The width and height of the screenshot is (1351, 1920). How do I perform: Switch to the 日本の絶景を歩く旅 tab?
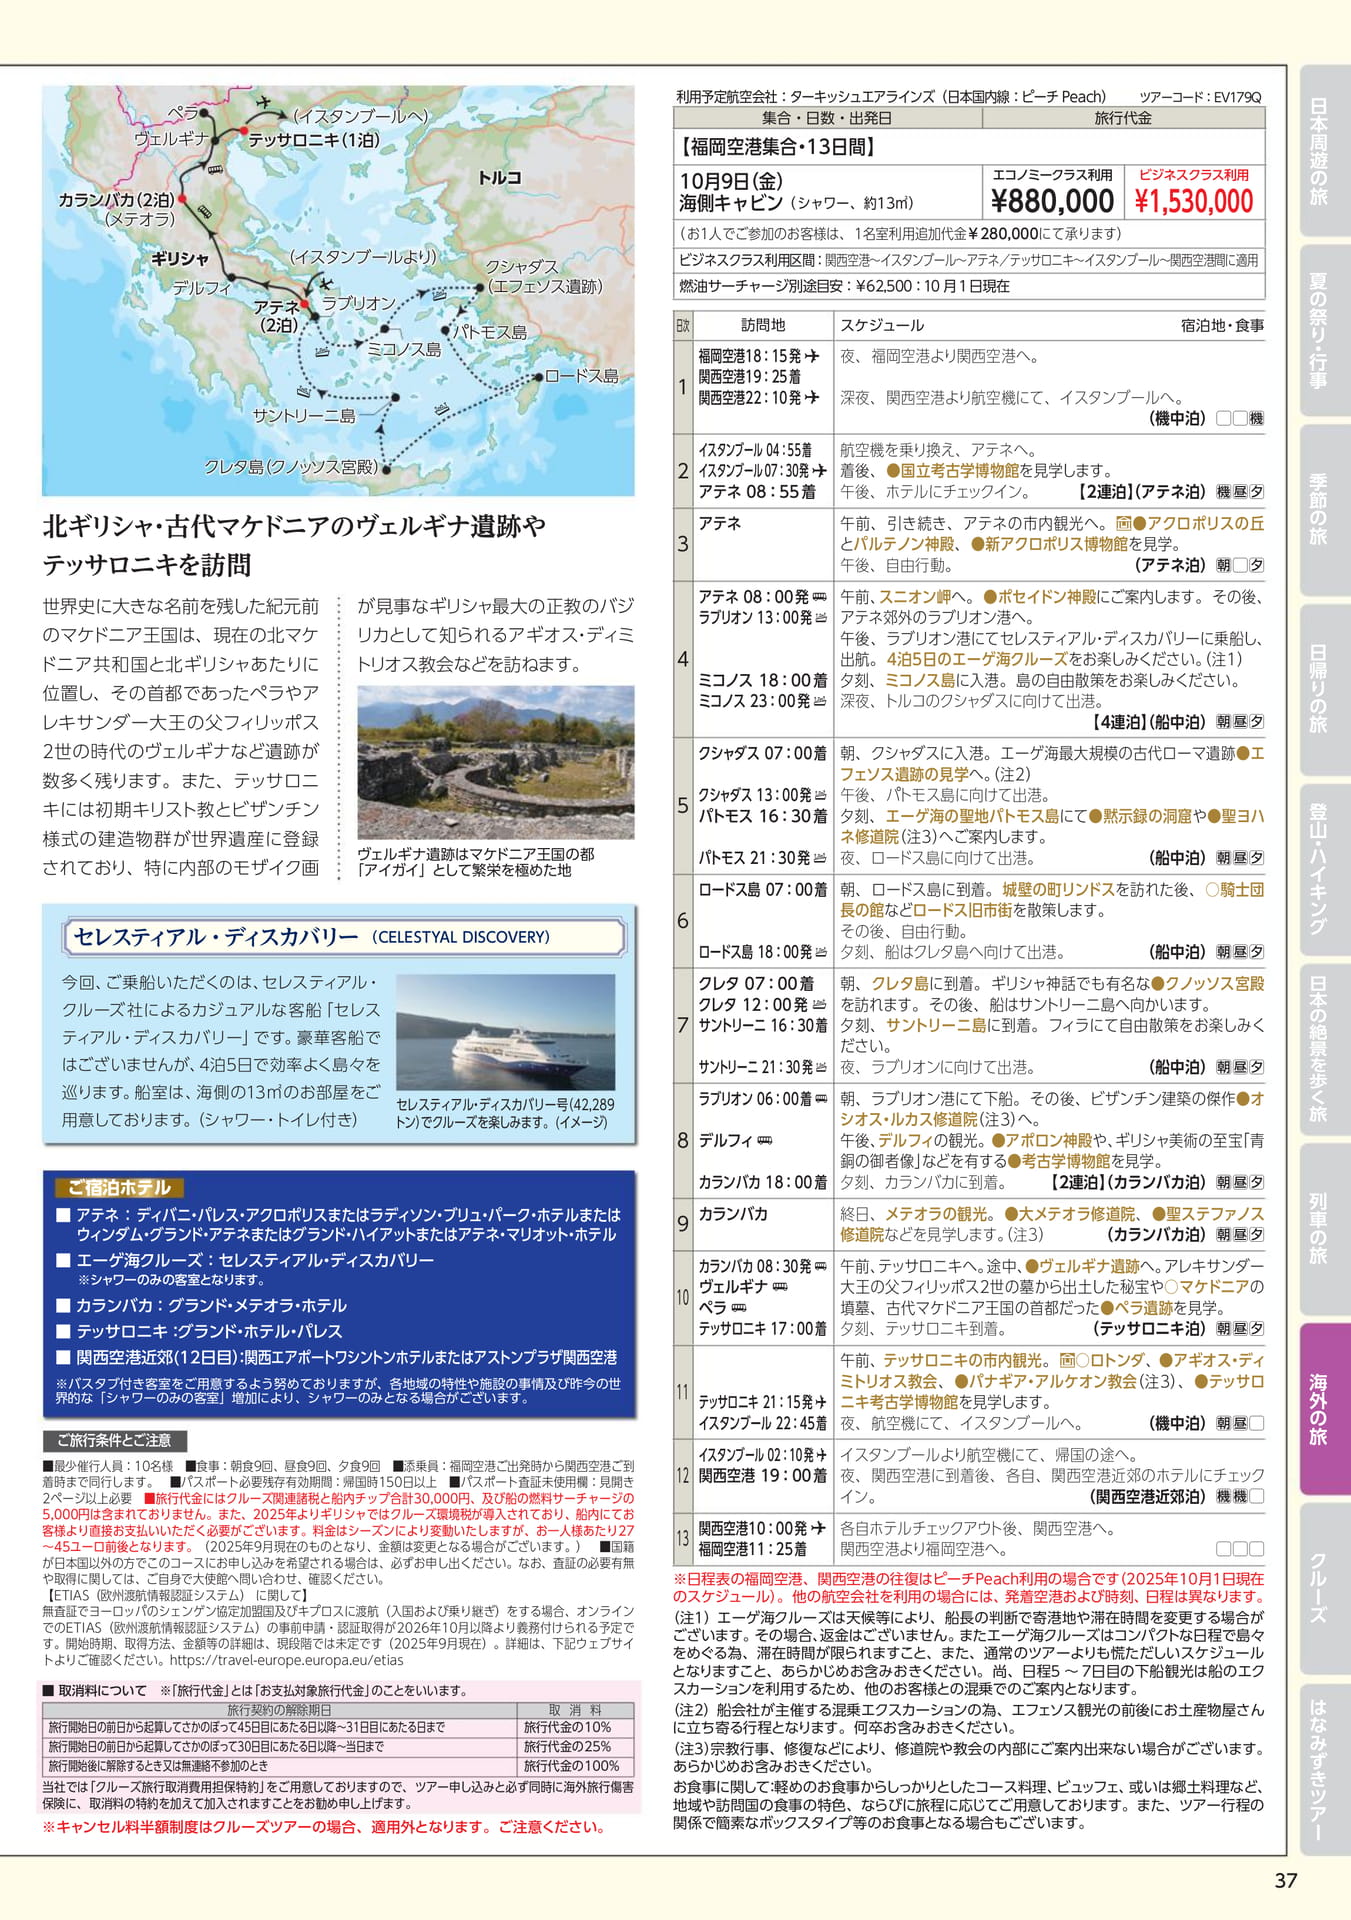click(1324, 1049)
